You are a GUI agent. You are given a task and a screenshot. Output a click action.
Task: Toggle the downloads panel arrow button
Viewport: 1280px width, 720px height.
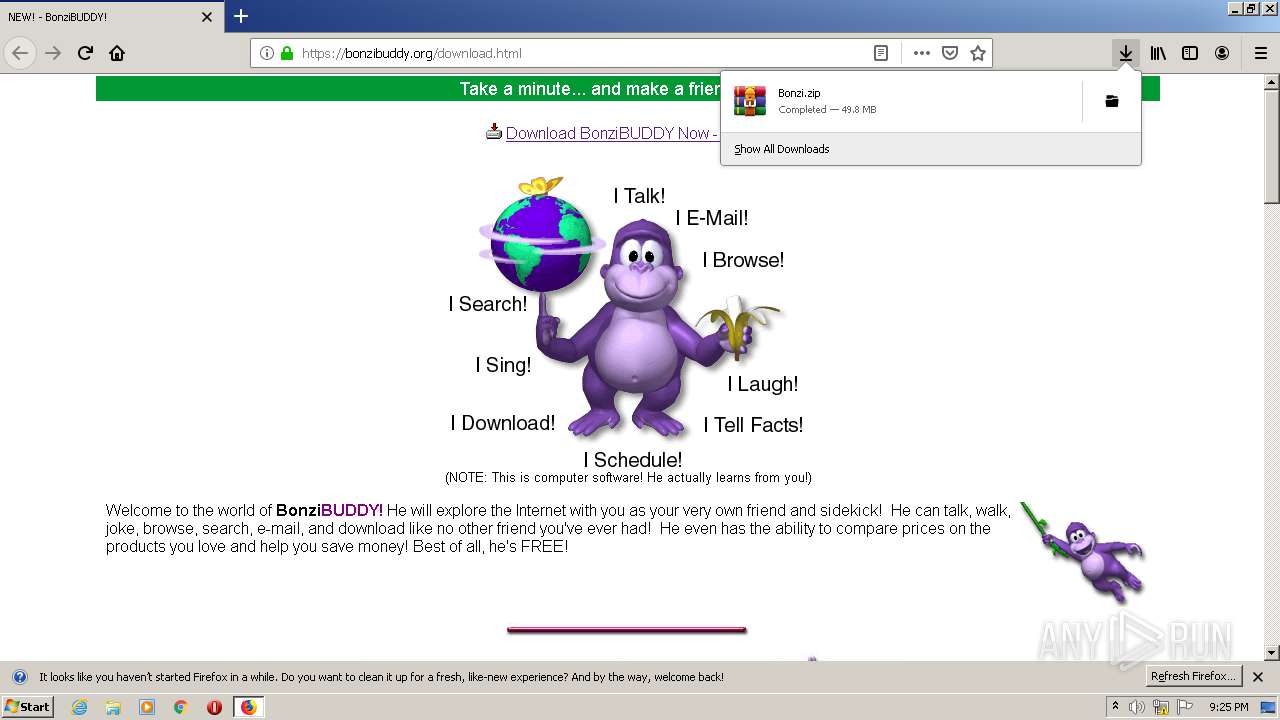[x=1126, y=53]
